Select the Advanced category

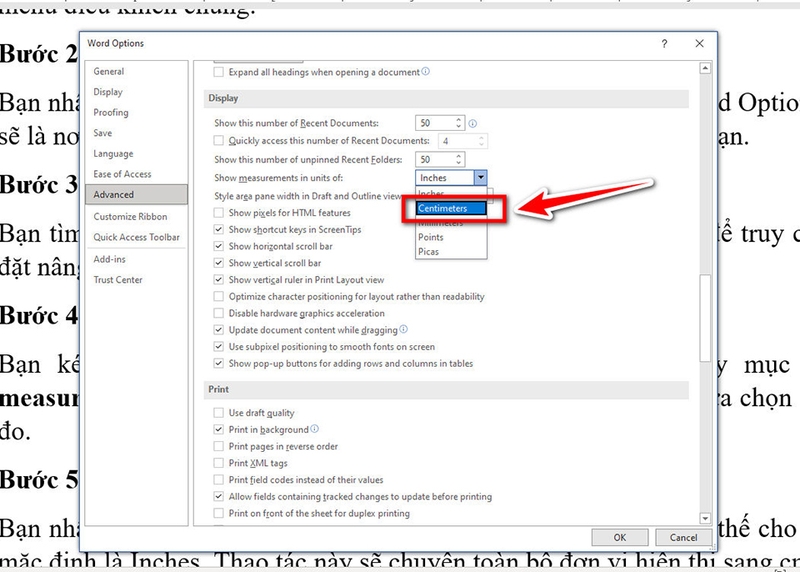tap(136, 194)
